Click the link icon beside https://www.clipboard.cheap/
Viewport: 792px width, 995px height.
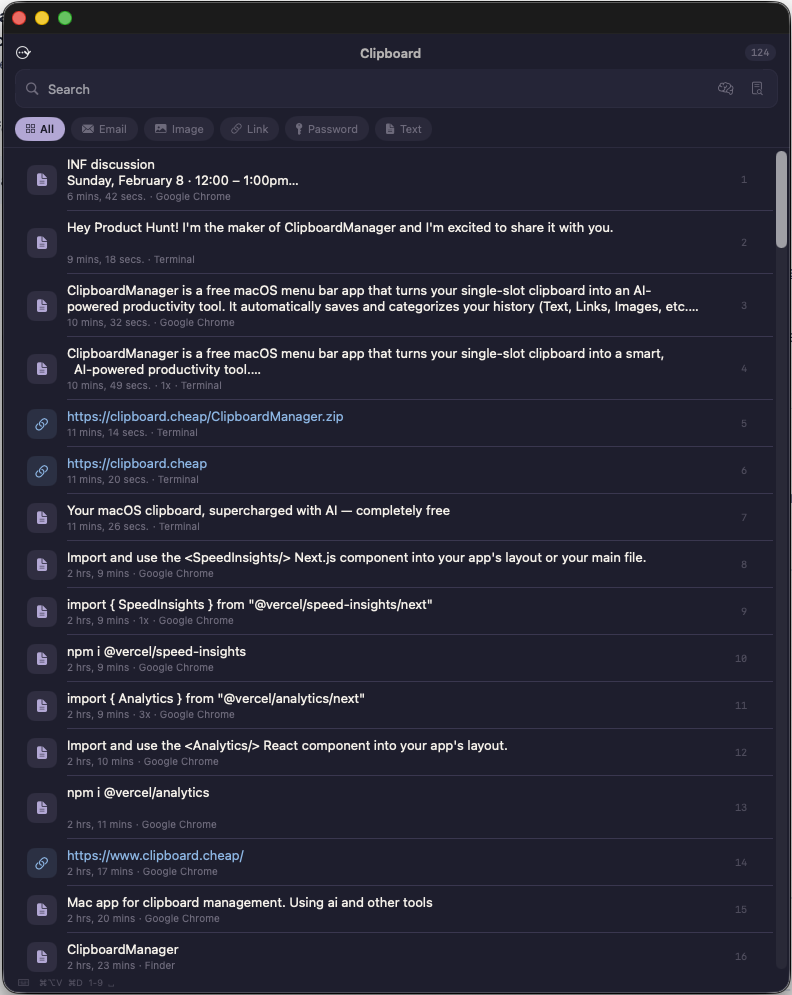41,862
